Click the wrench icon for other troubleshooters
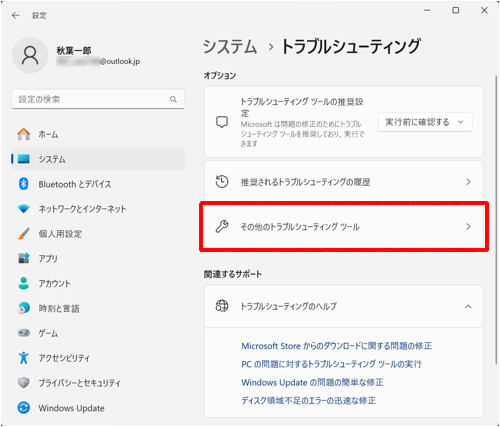The image size is (500, 427). point(222,227)
